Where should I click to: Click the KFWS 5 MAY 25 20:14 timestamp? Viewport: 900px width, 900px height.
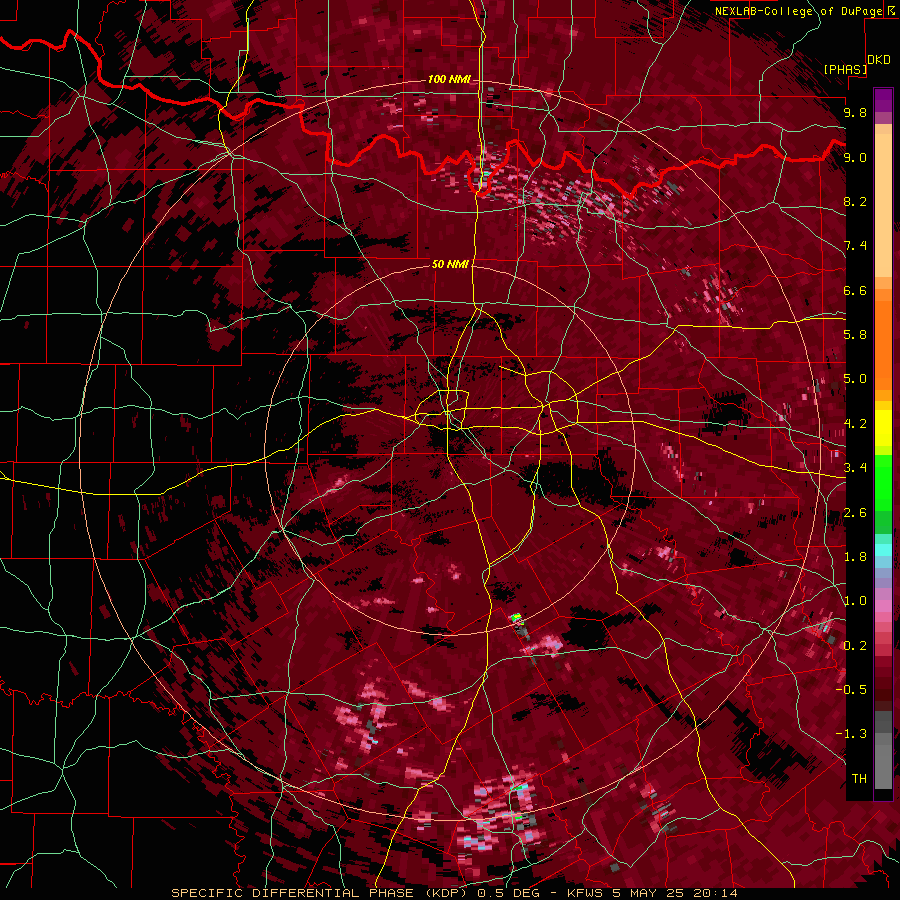coord(652,893)
